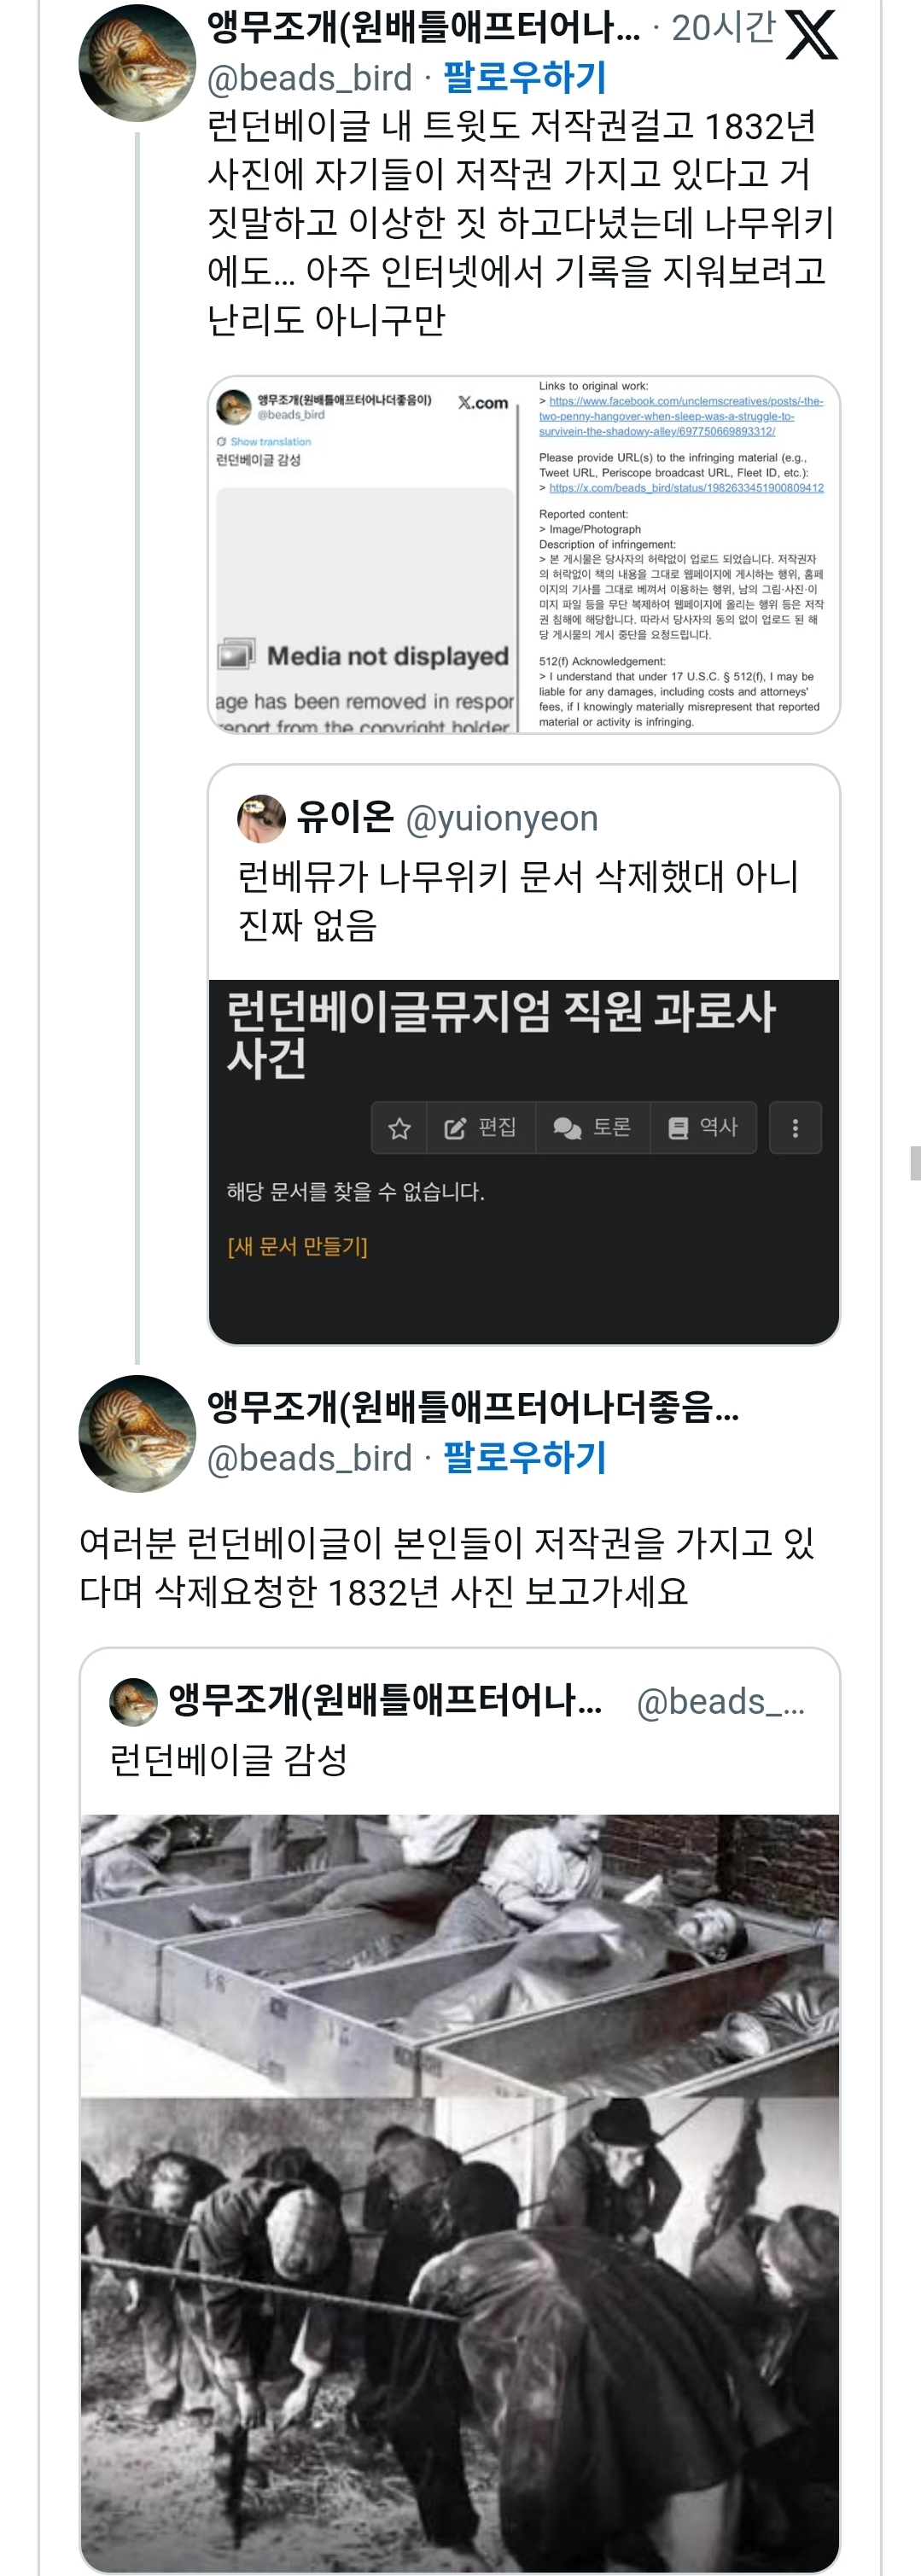Image resolution: width=921 pixels, height=2576 pixels.
Task: Click the top @beads_bird handle
Action: [309, 78]
